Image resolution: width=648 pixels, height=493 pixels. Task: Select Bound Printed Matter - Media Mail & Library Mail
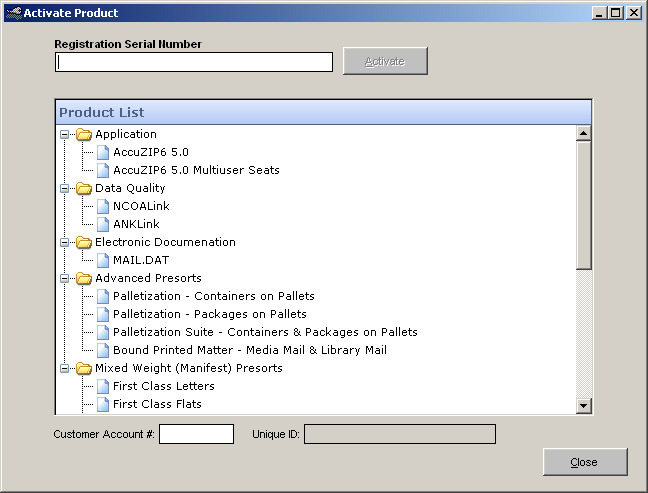250,350
